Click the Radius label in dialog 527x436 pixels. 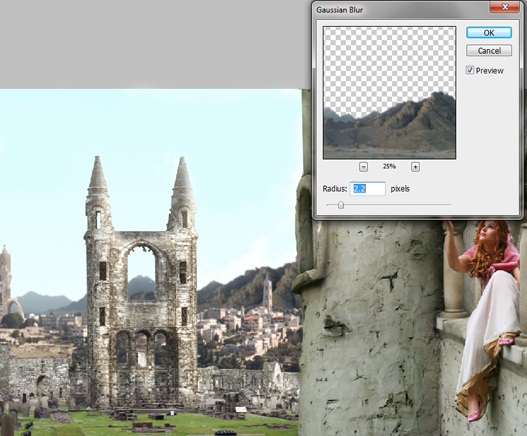click(334, 189)
